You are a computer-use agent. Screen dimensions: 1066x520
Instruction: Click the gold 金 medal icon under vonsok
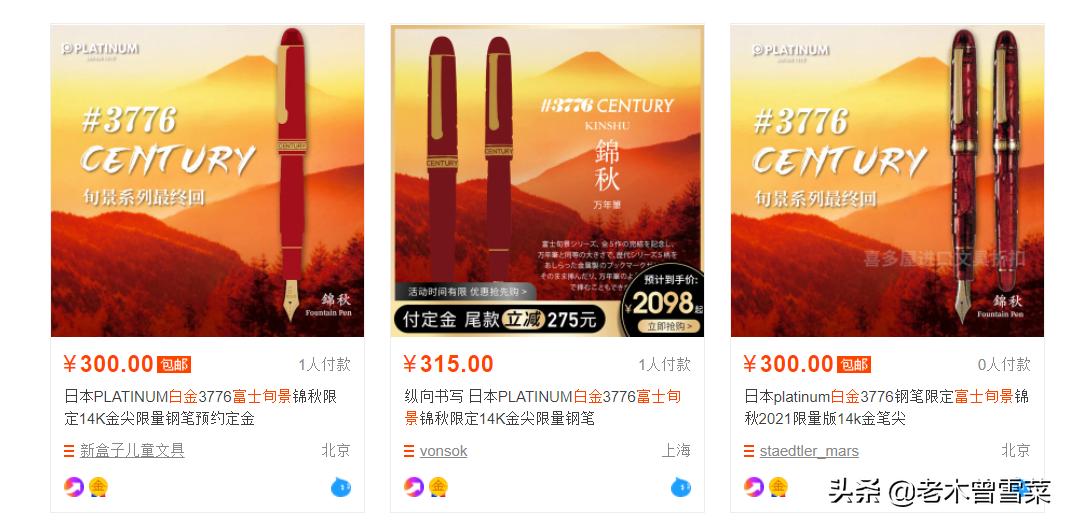tap(438, 487)
